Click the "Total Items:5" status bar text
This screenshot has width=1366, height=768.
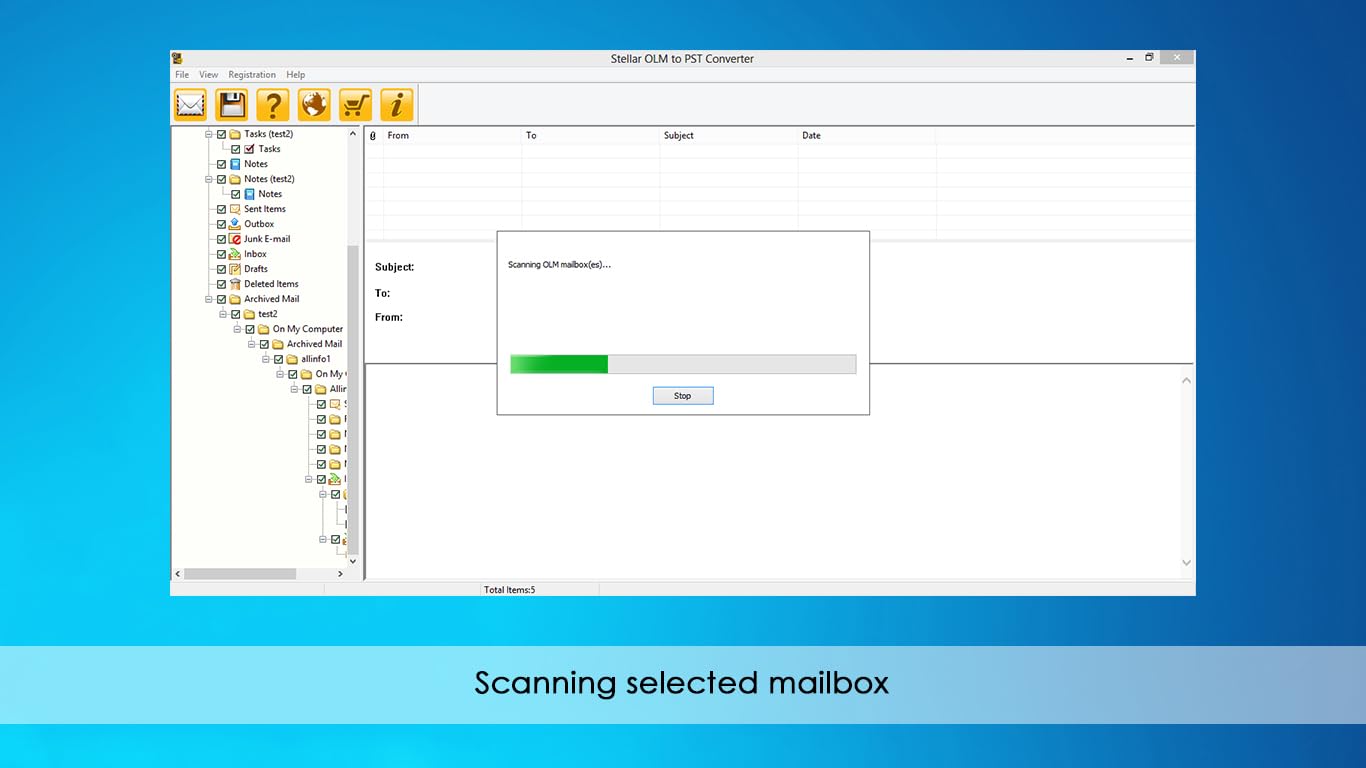click(510, 590)
